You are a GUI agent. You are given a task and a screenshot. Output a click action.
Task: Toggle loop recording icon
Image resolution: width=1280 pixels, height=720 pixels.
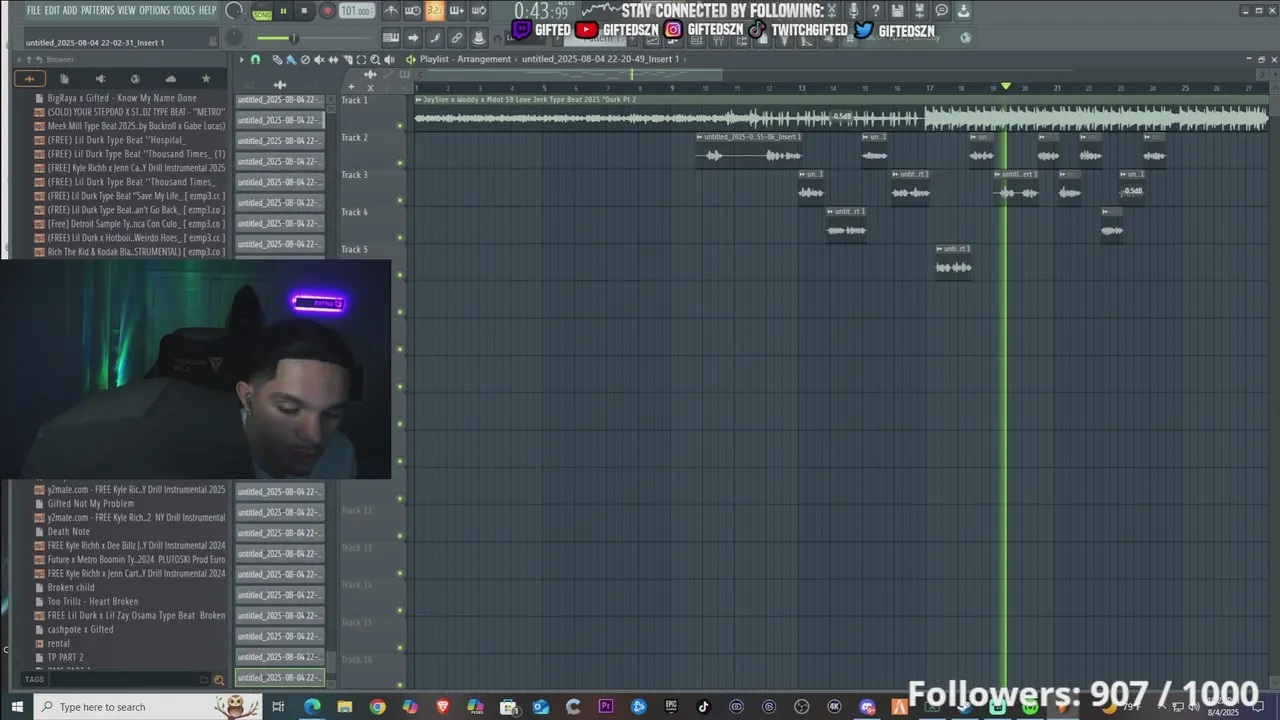pos(479,11)
